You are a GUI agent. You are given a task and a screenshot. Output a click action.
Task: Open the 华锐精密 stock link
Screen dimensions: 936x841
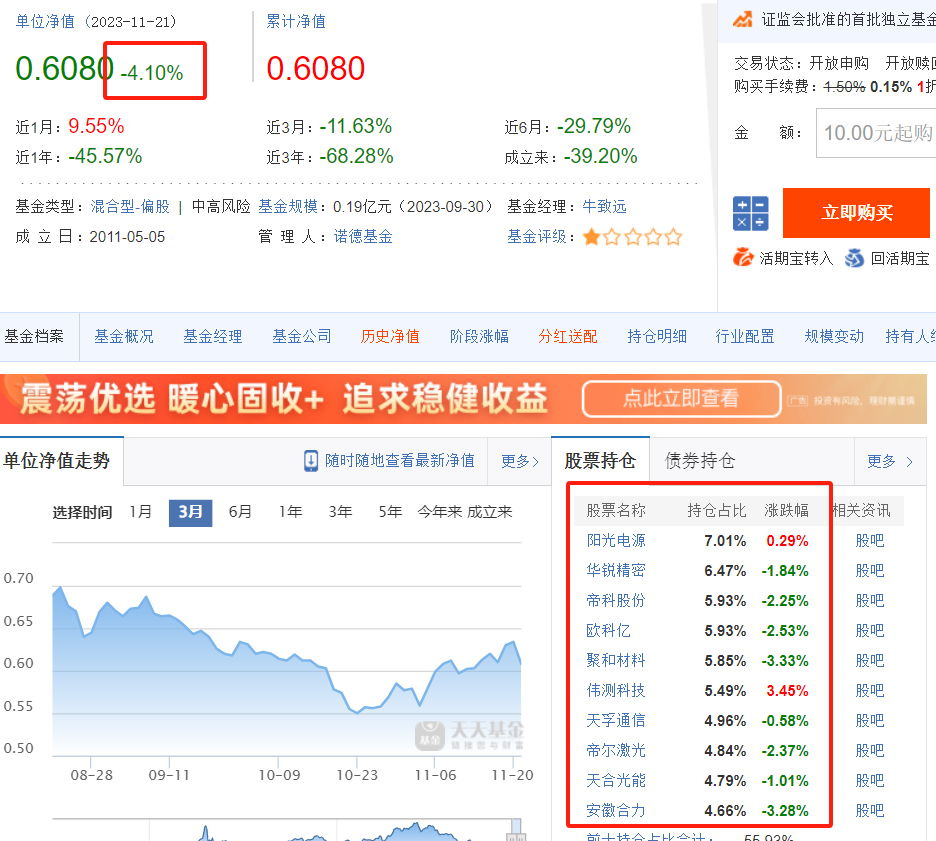[x=615, y=571]
